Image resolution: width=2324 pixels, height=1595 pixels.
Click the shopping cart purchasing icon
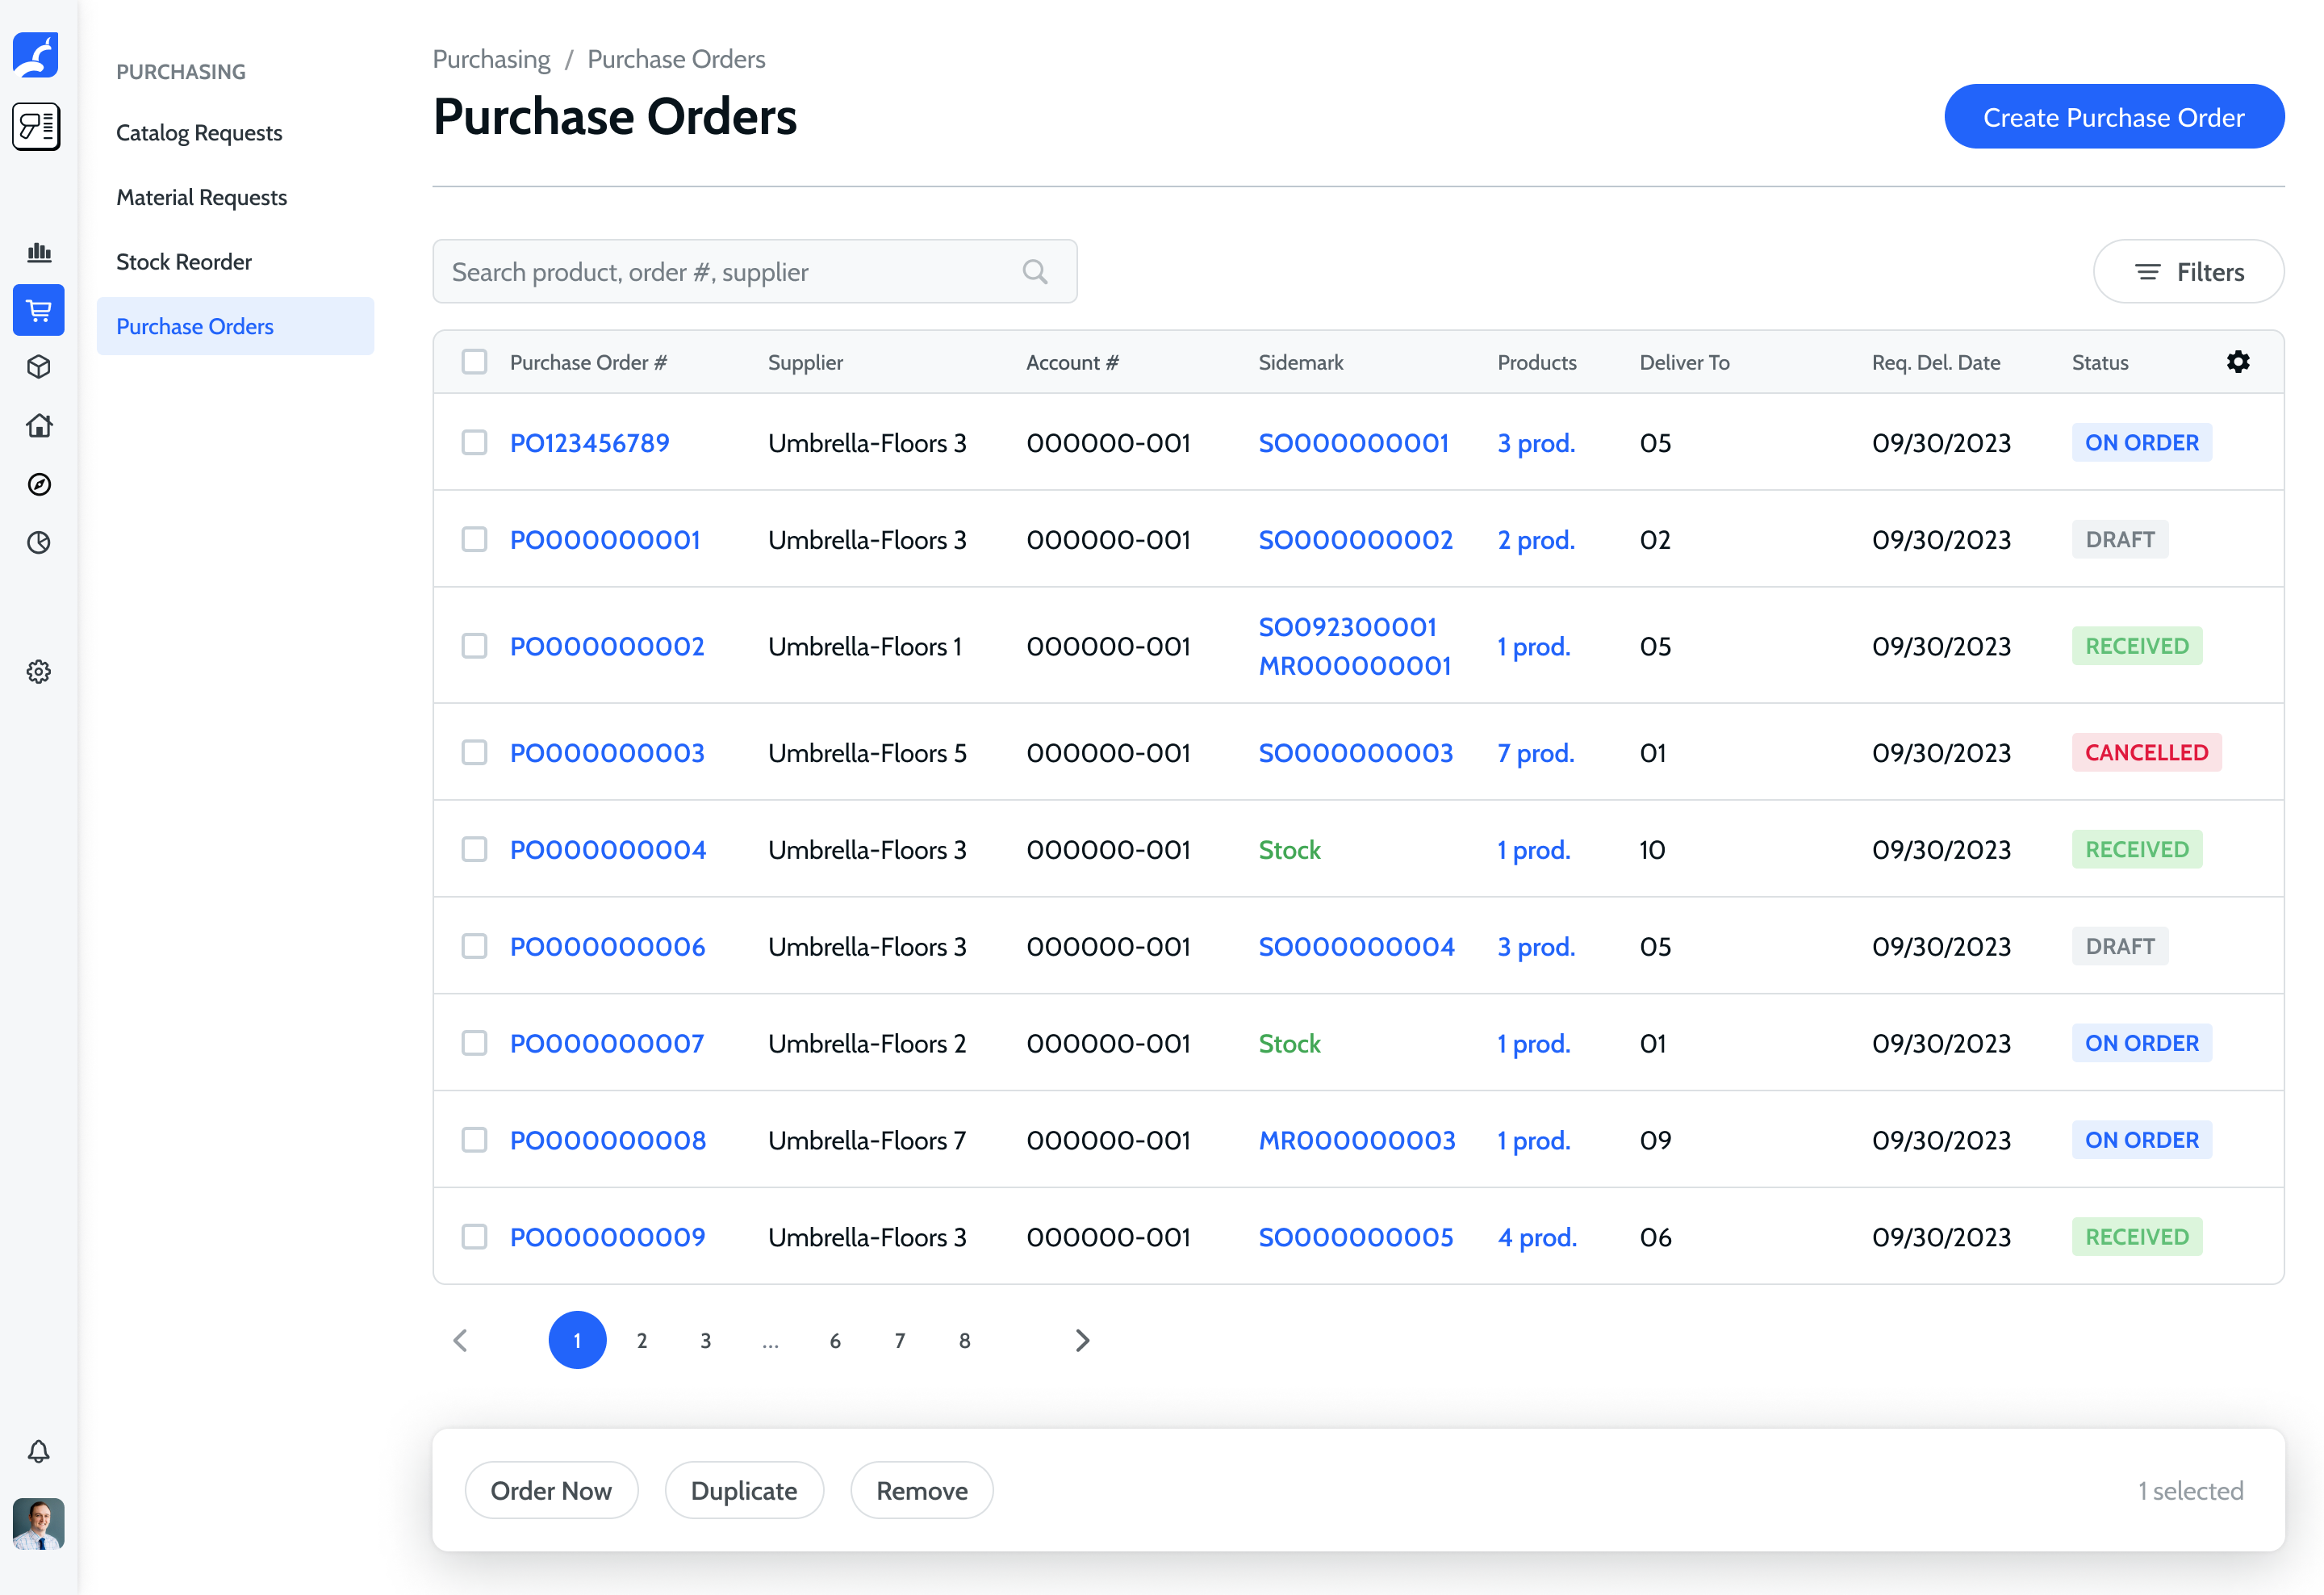(x=39, y=311)
